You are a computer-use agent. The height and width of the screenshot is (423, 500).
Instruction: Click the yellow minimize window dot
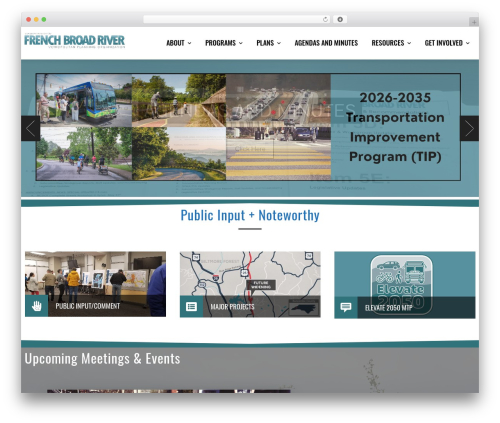pyautogui.click(x=36, y=19)
